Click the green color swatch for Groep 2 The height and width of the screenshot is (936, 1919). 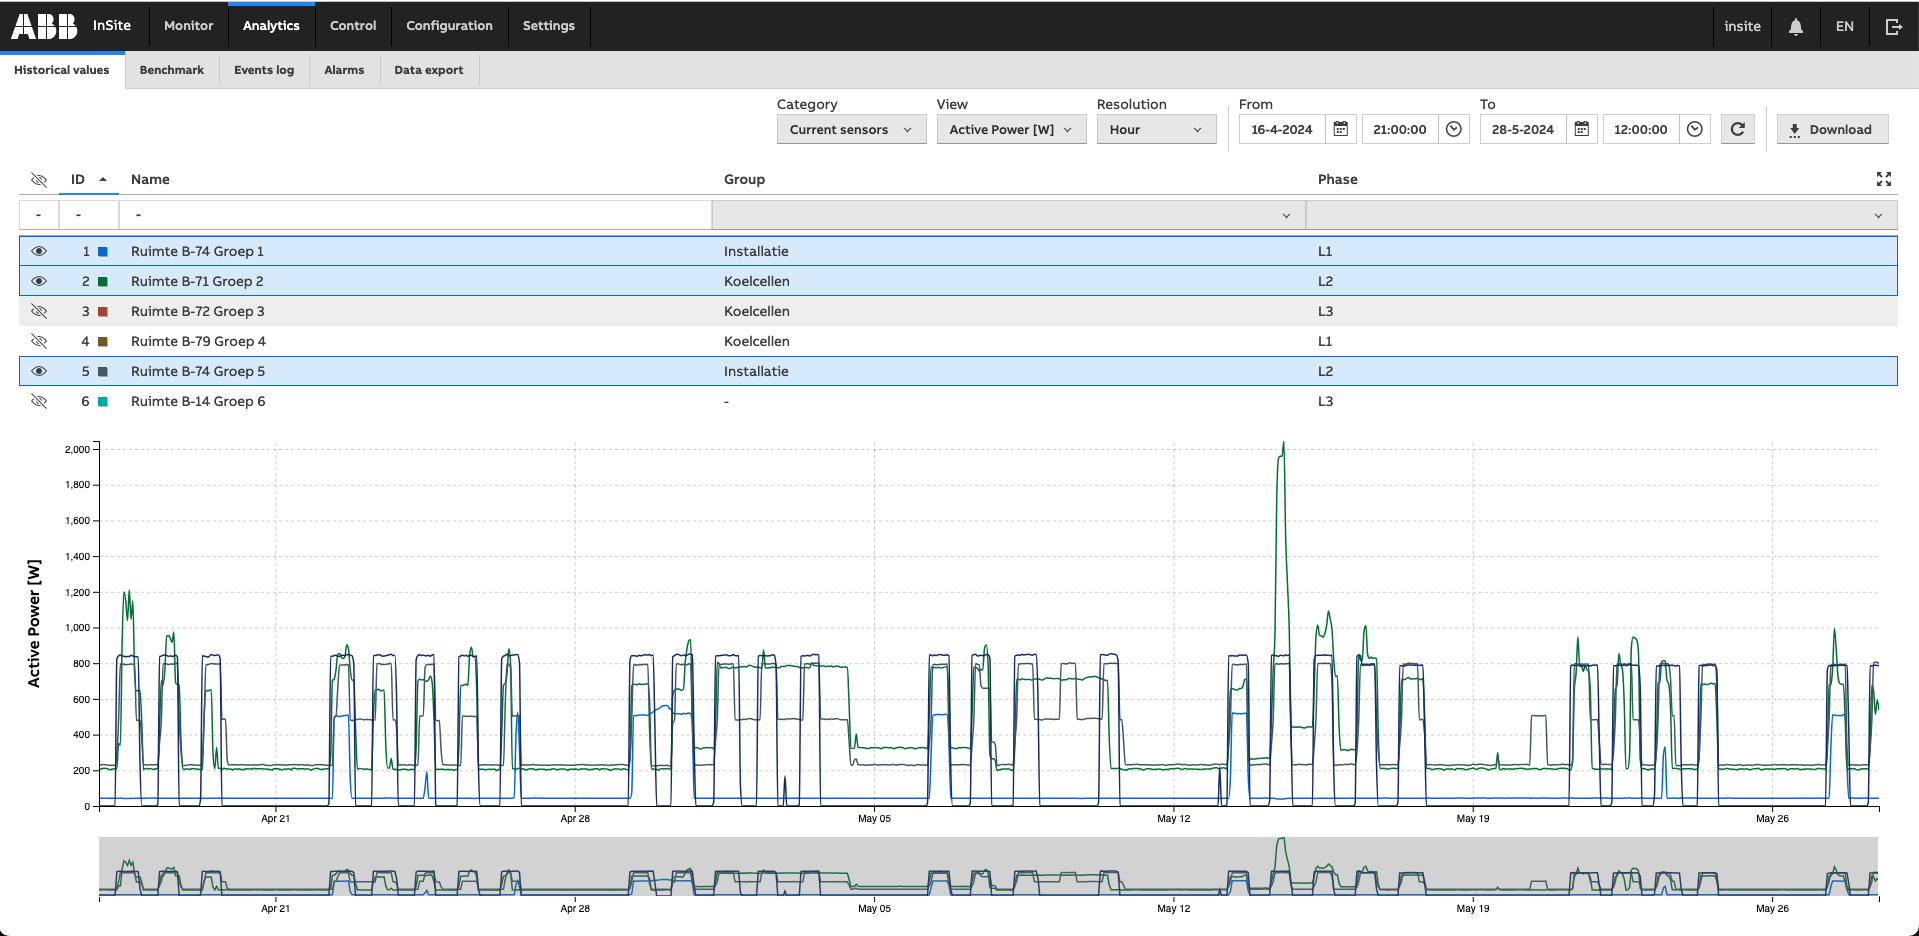point(103,281)
